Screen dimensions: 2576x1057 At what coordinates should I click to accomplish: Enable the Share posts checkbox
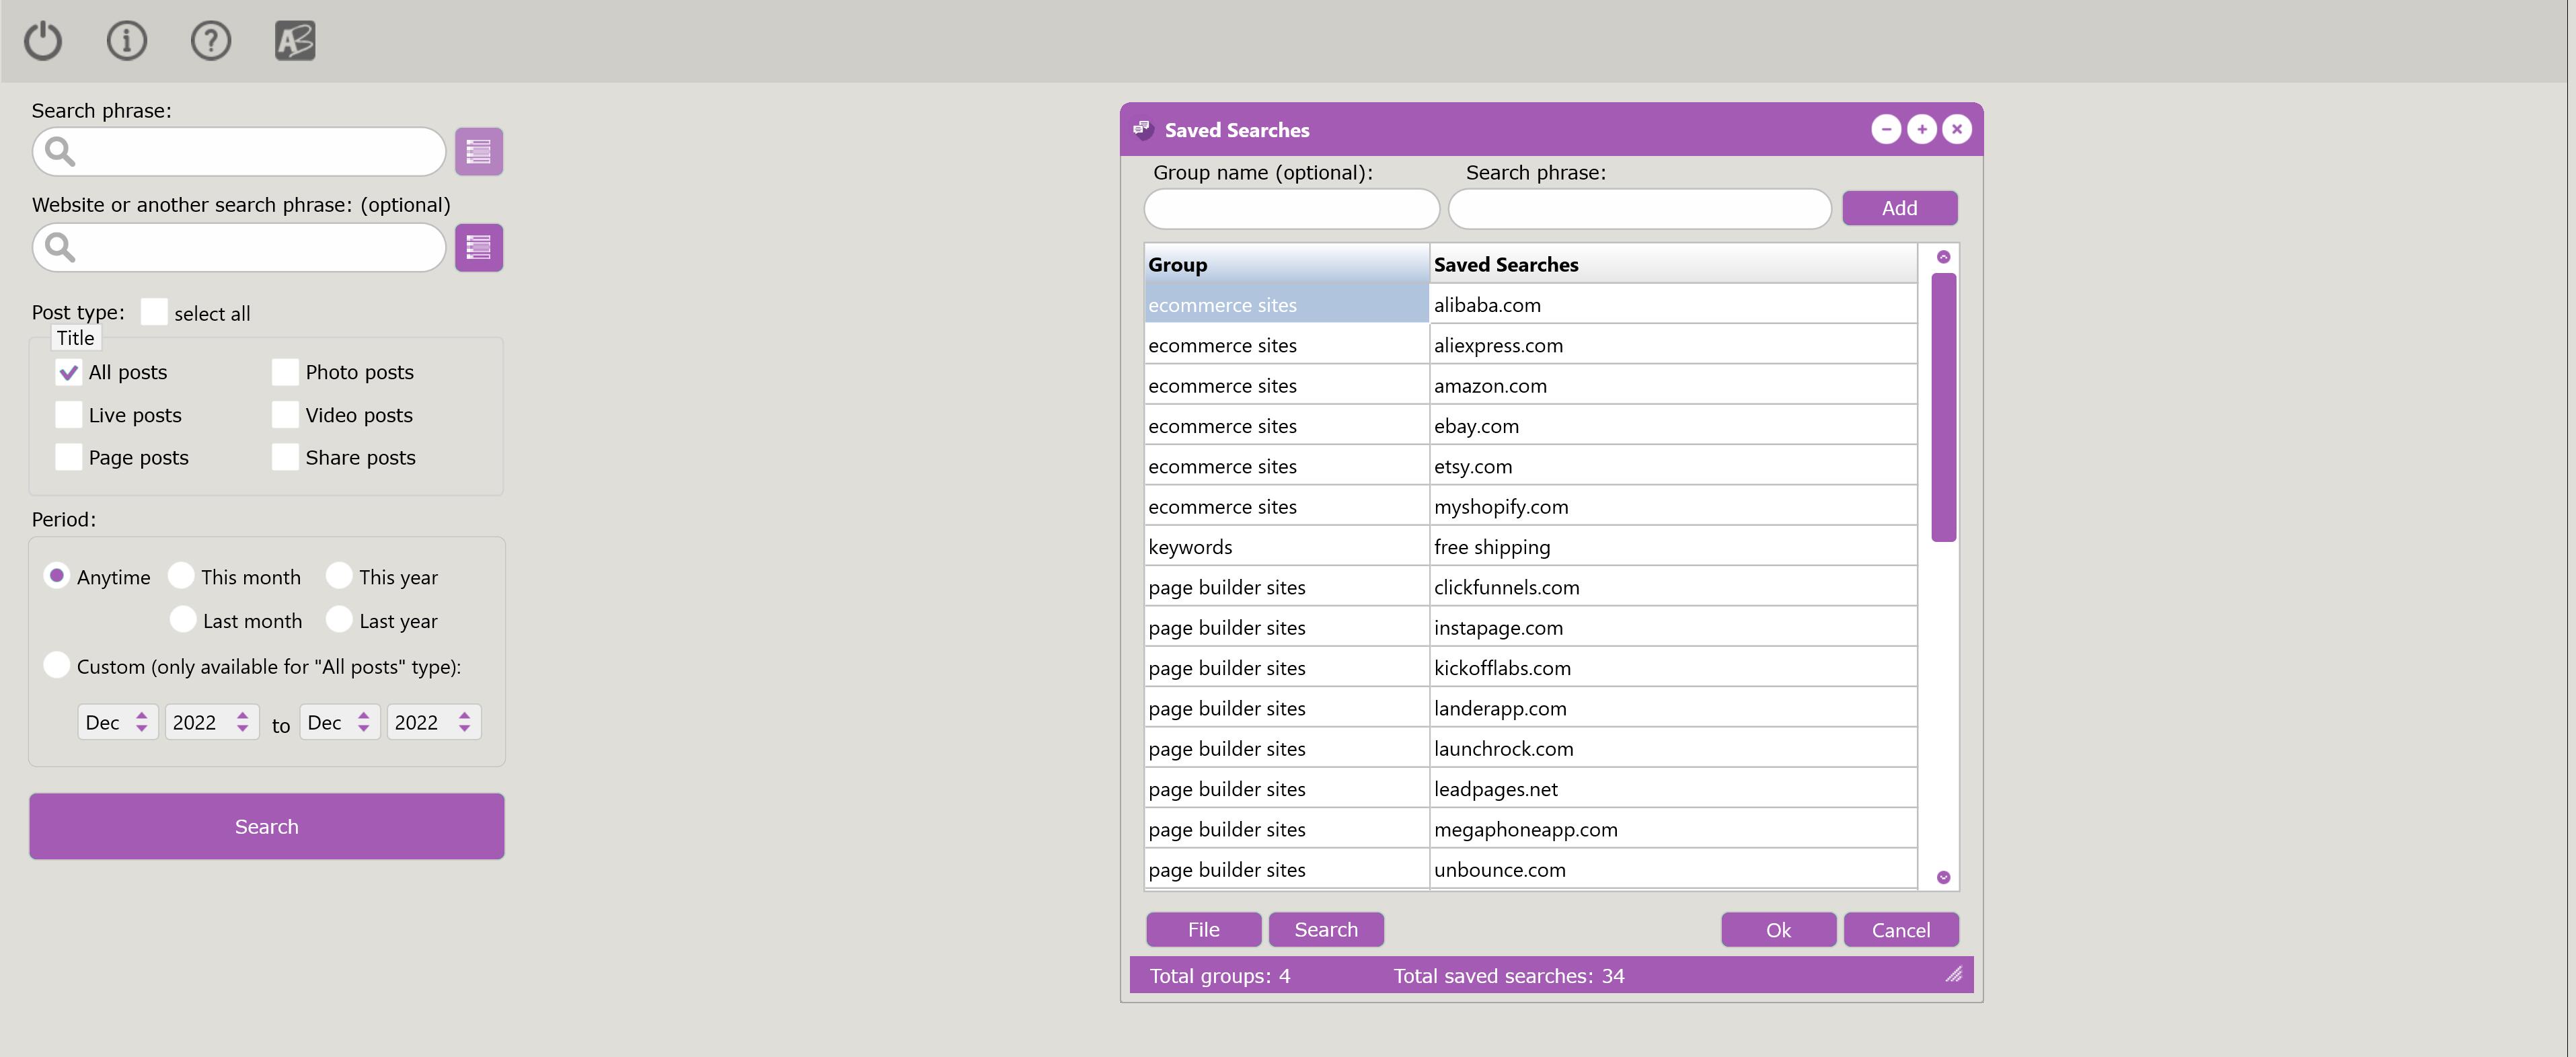pos(285,457)
